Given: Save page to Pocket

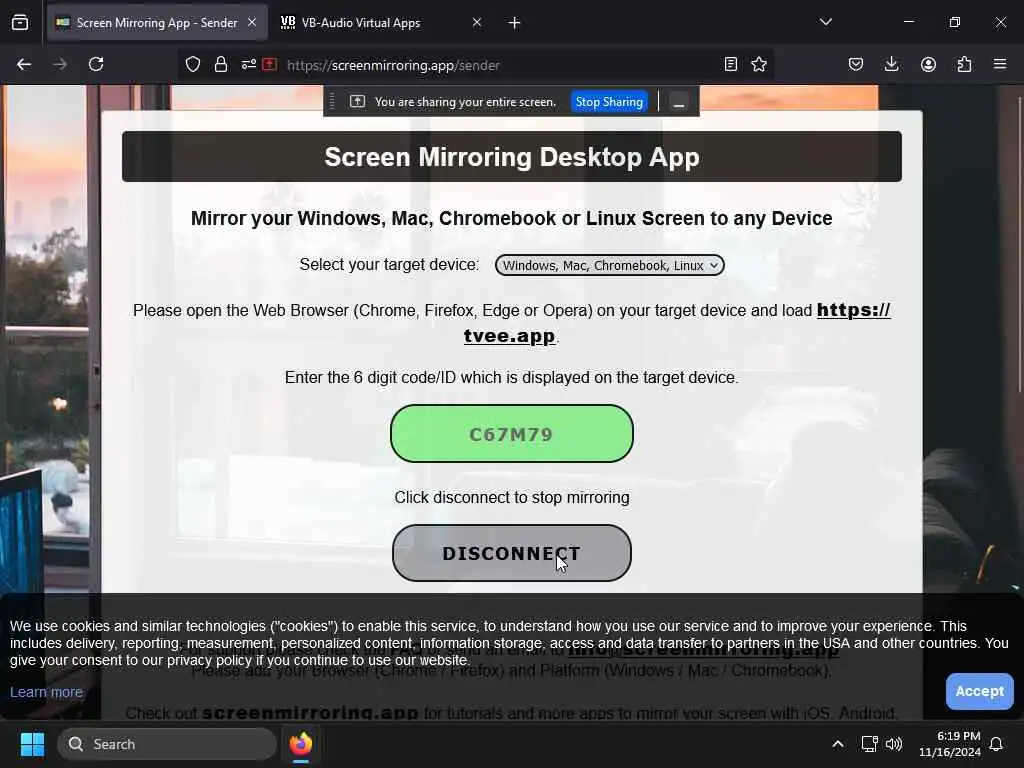Looking at the screenshot, I should point(856,65).
